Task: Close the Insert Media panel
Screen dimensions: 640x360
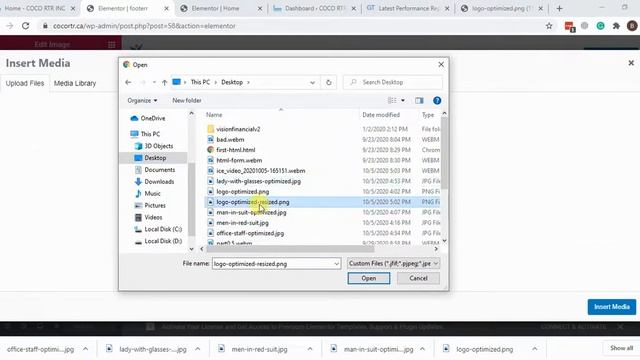Action: point(631,63)
